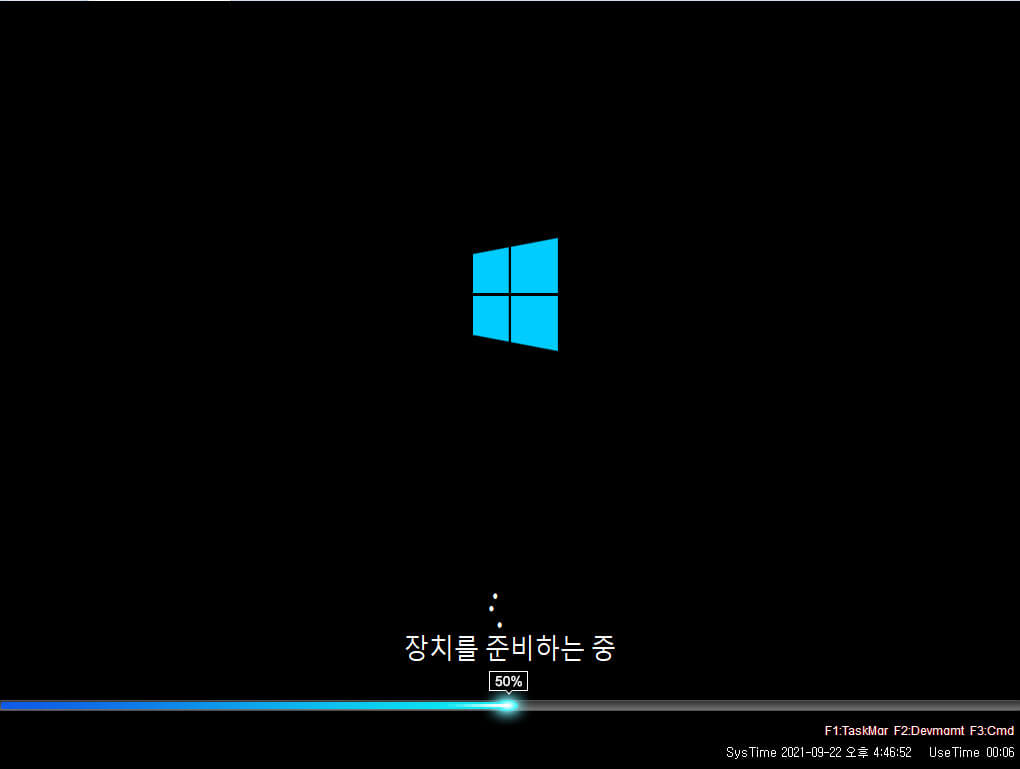Click the 50% progress tooltip label
Image resolution: width=1020 pixels, height=769 pixels.
(508, 681)
